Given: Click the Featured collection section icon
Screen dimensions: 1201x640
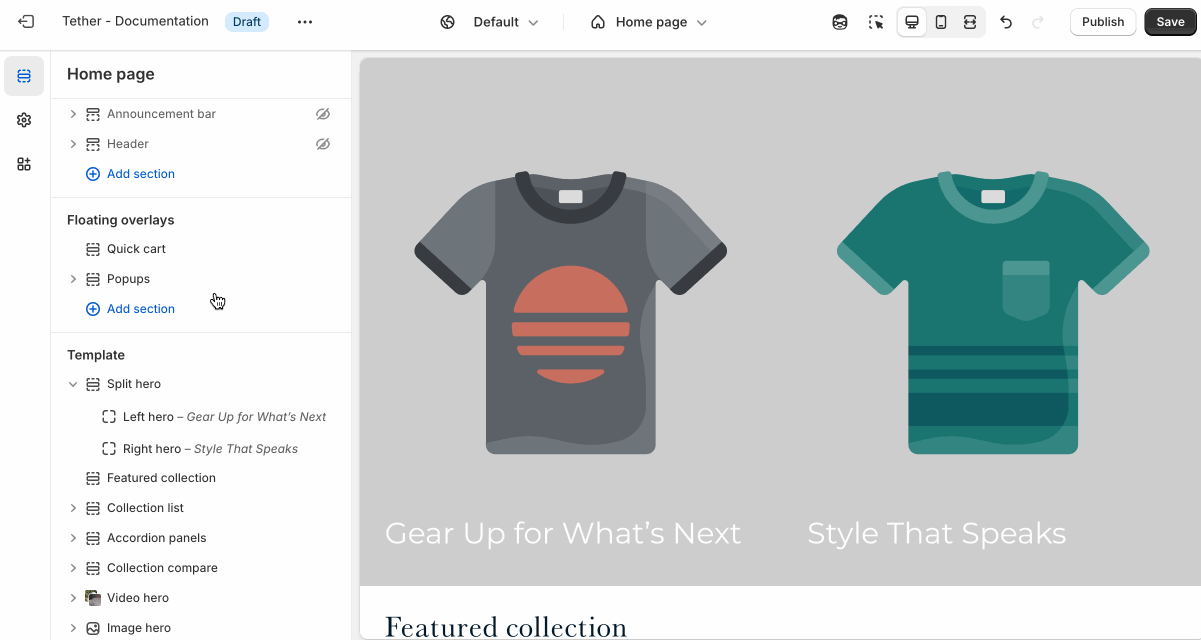Looking at the screenshot, I should [x=93, y=478].
